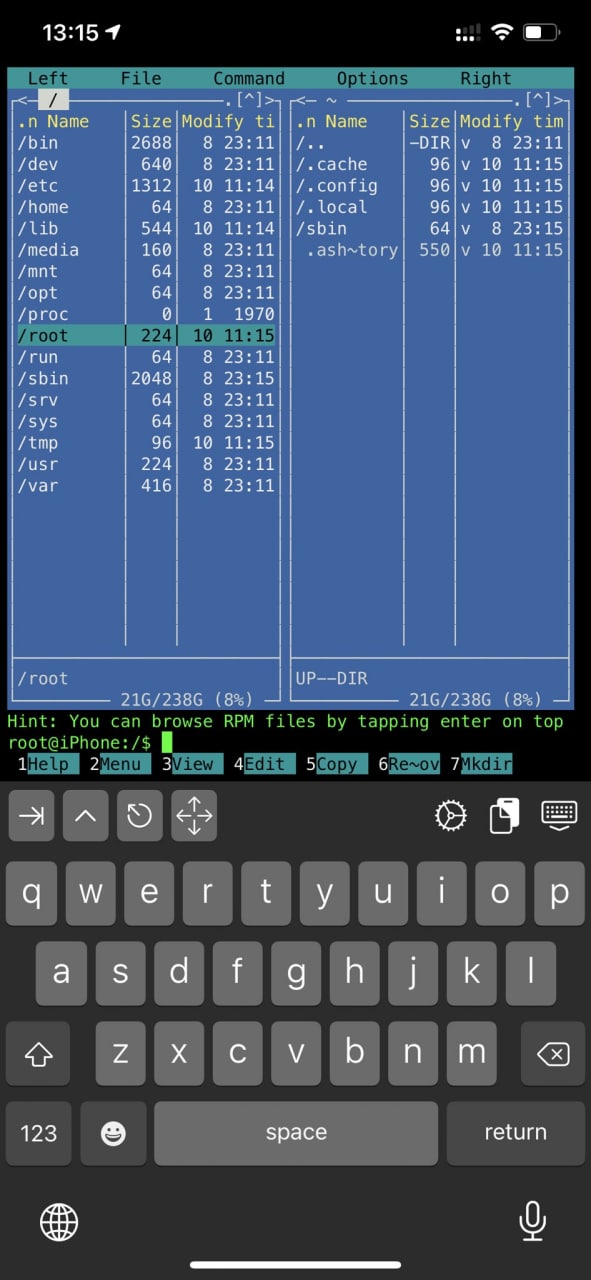Screen dimensions: 591x1280
Task: Tap 6 Re~ov function key label
Action: coord(408,764)
